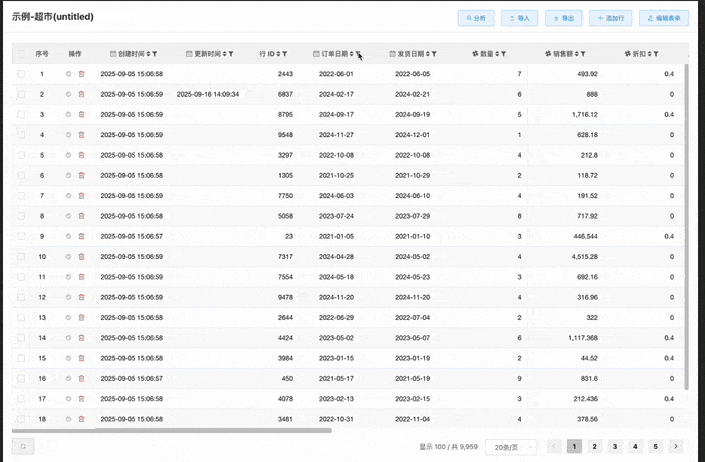Click the delete trash icon in row 10
The image size is (705, 462).
(x=81, y=257)
